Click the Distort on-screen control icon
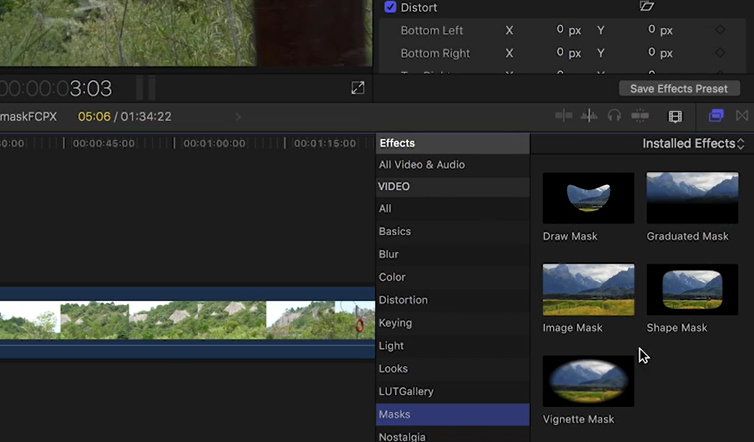 click(x=646, y=7)
